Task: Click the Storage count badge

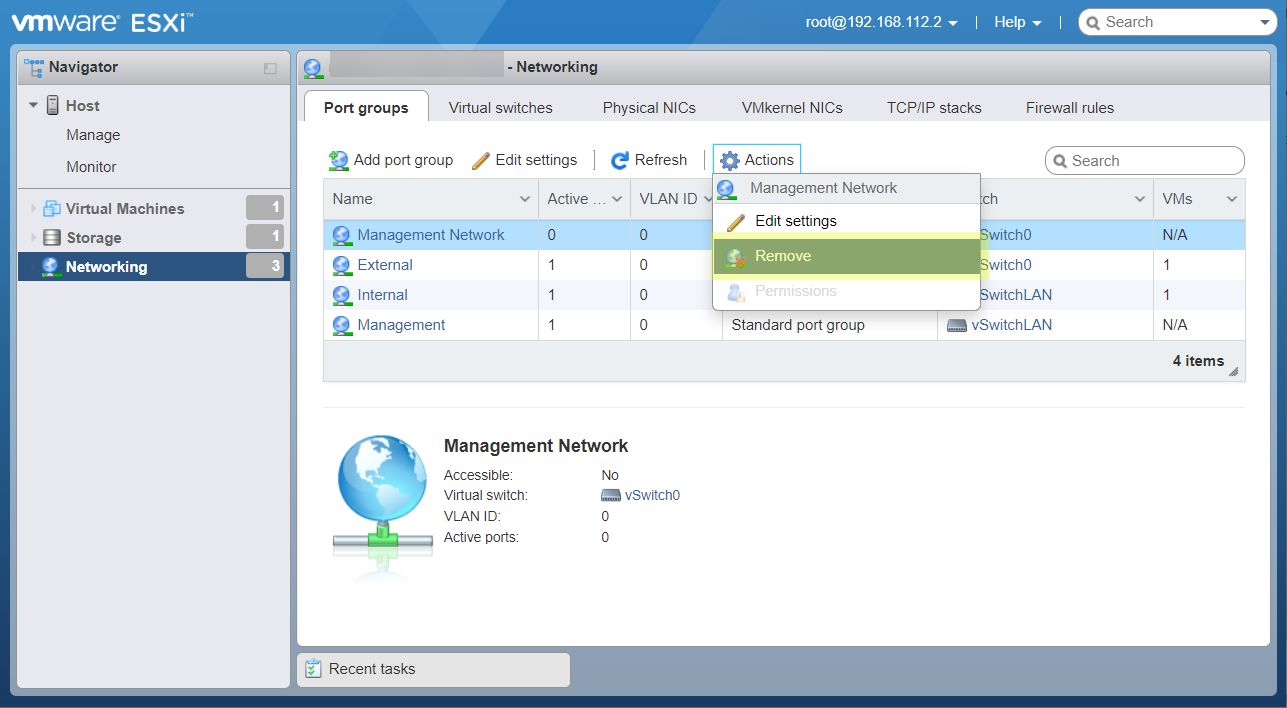Action: point(265,237)
